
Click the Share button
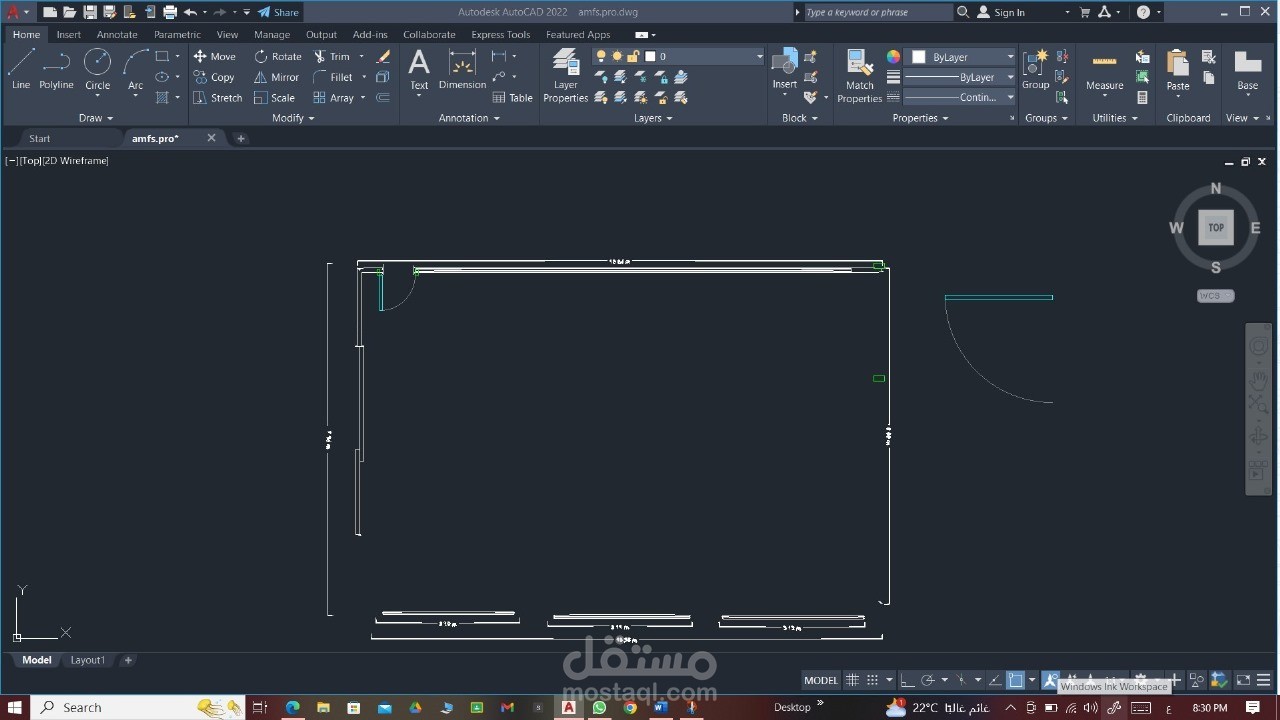click(278, 12)
